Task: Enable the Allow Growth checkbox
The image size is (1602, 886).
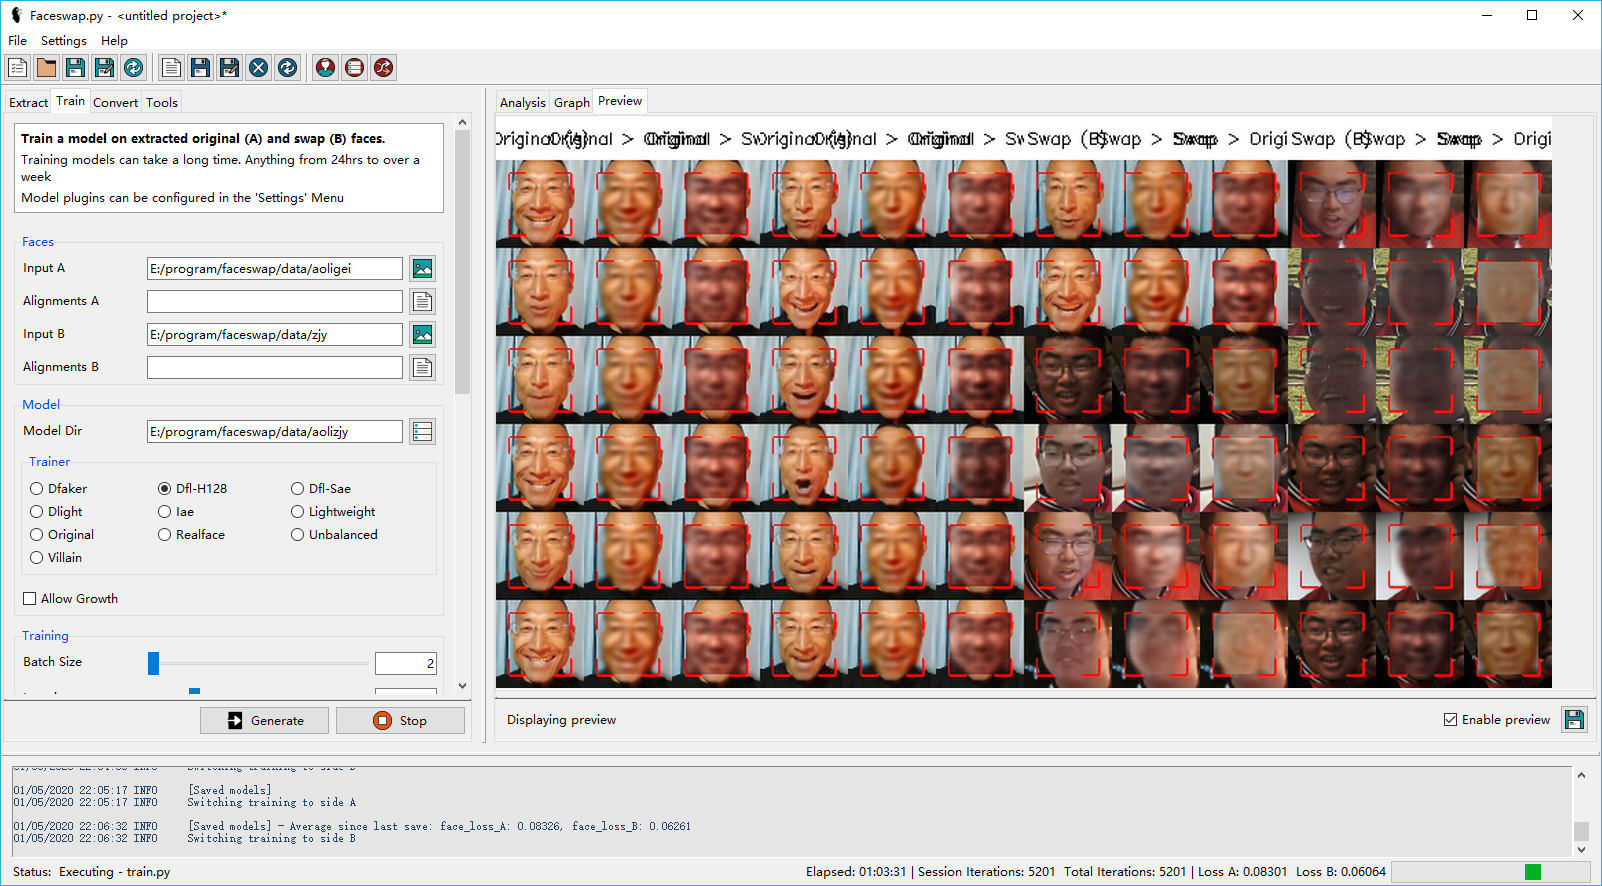Action: (x=30, y=599)
